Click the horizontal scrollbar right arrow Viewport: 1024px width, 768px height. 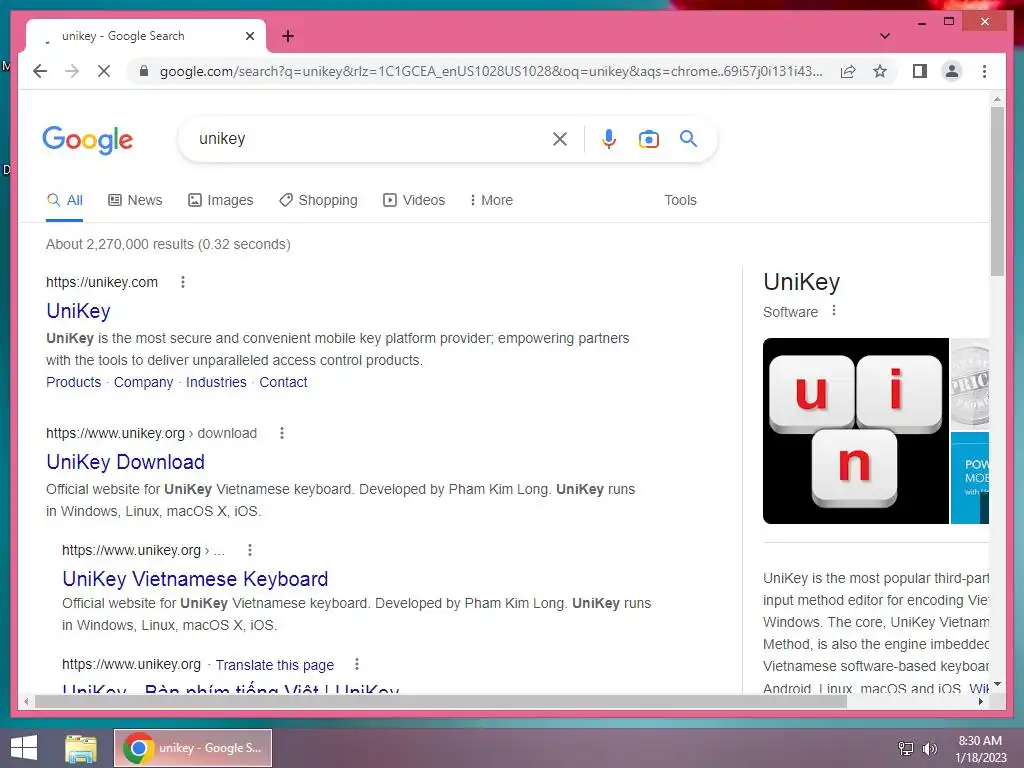tap(981, 702)
